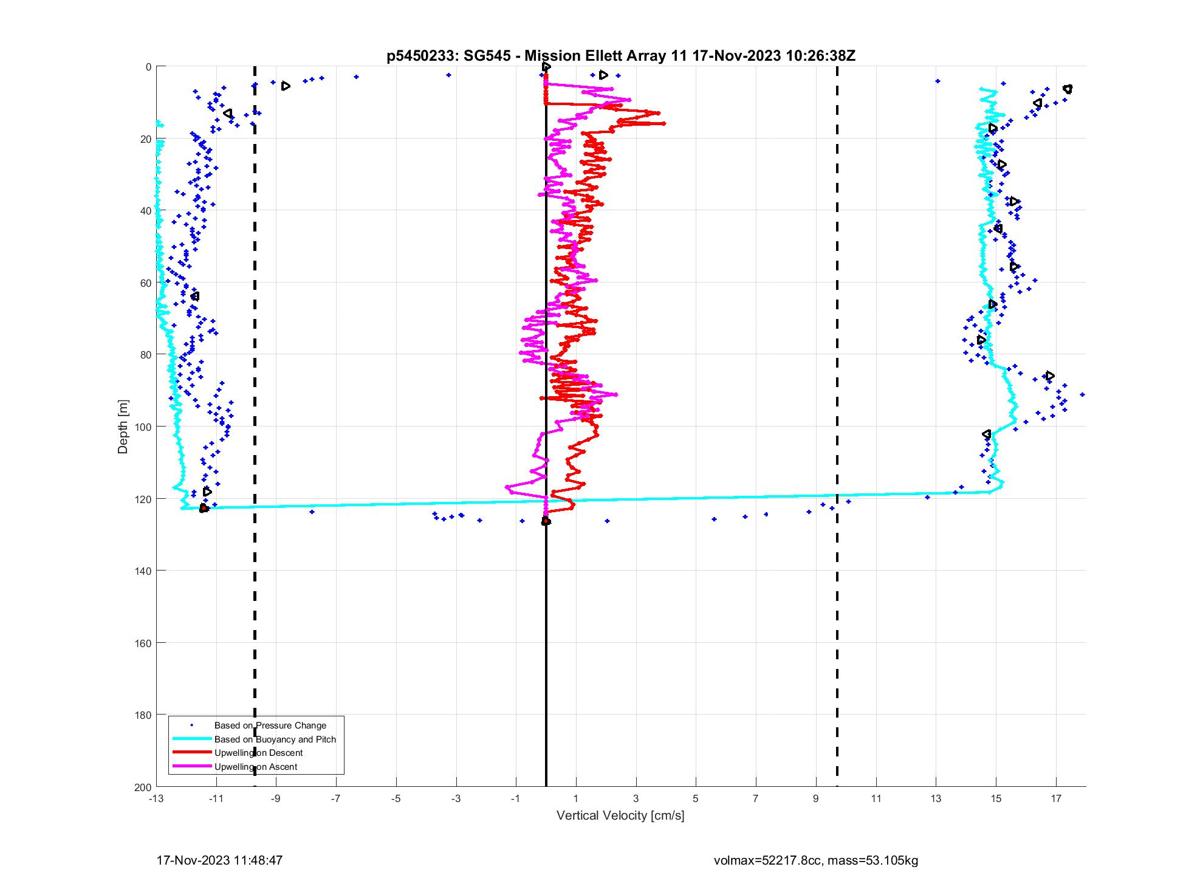
Task: Click the cyan line sample in the legend
Action: pyautogui.click(x=191, y=739)
